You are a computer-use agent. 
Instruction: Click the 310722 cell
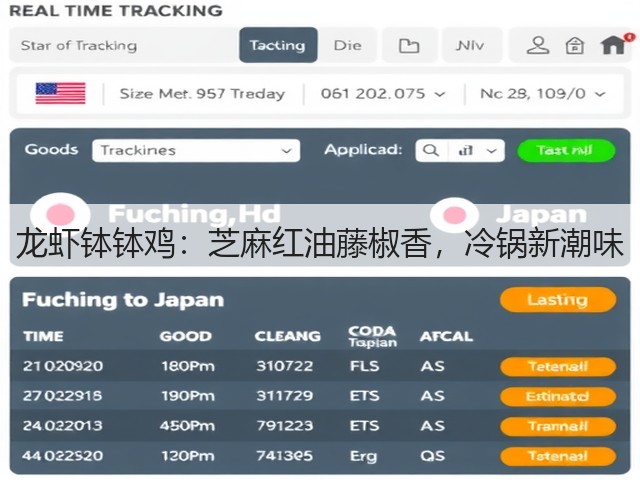pos(285,366)
